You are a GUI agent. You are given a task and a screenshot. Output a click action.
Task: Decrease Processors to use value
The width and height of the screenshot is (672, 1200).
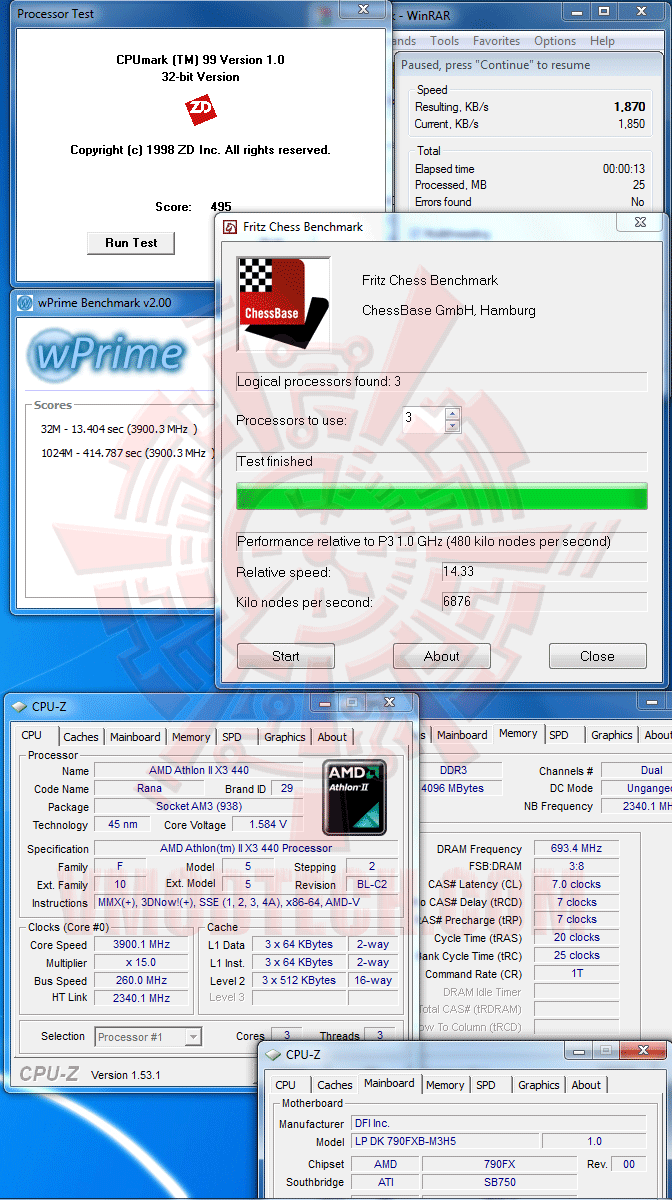pyautogui.click(x=452, y=425)
